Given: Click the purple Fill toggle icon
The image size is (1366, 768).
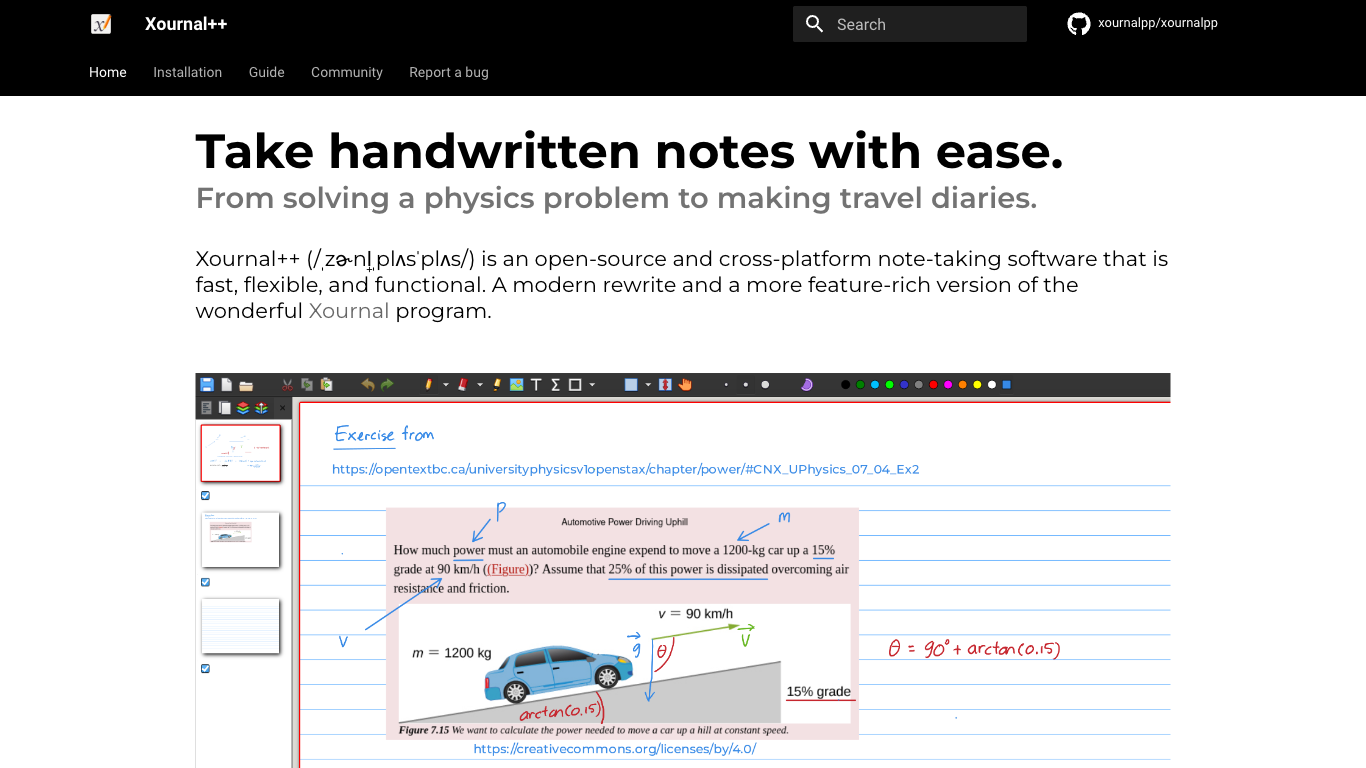Looking at the screenshot, I should pos(806,385).
